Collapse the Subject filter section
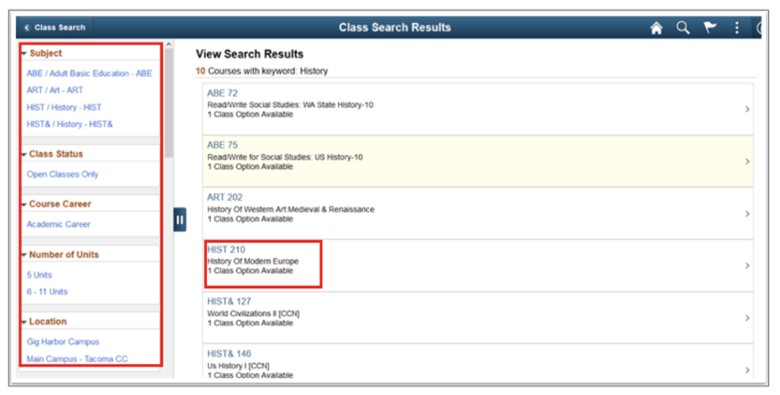This screenshot has width=780, height=395. click(x=24, y=53)
